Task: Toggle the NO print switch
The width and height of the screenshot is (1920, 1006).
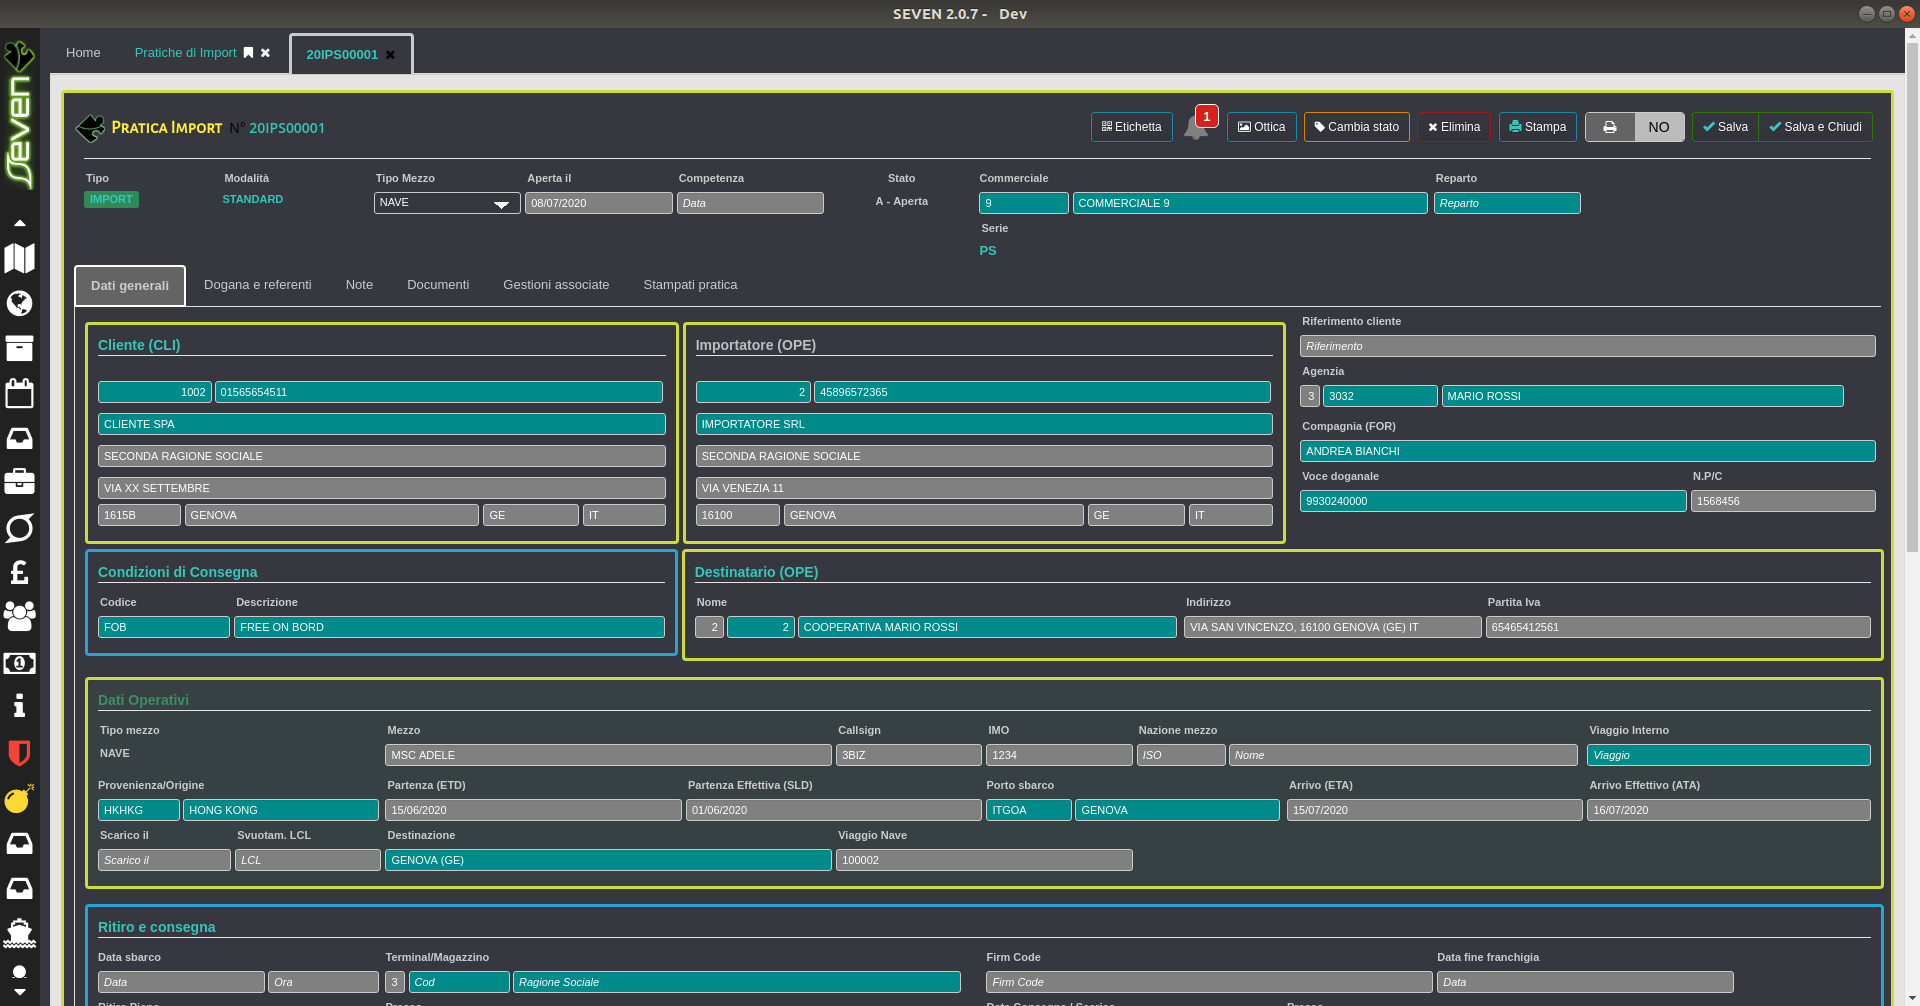Action: [x=1659, y=127]
